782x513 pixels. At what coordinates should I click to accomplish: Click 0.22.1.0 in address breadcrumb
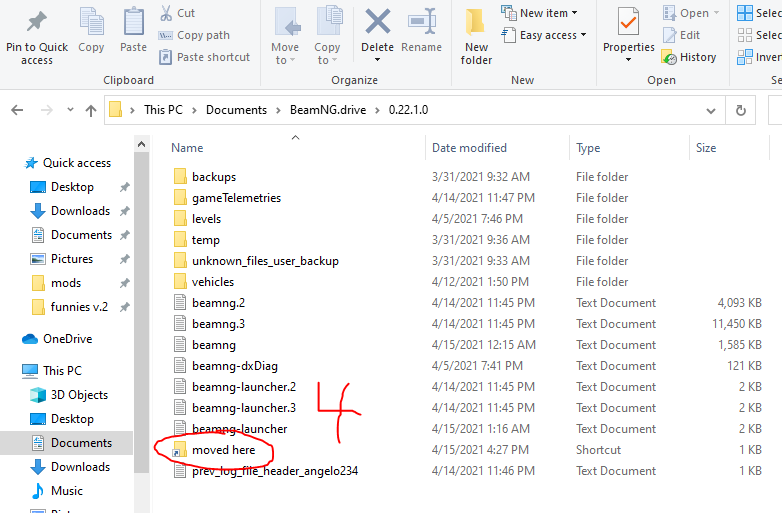pos(408,110)
